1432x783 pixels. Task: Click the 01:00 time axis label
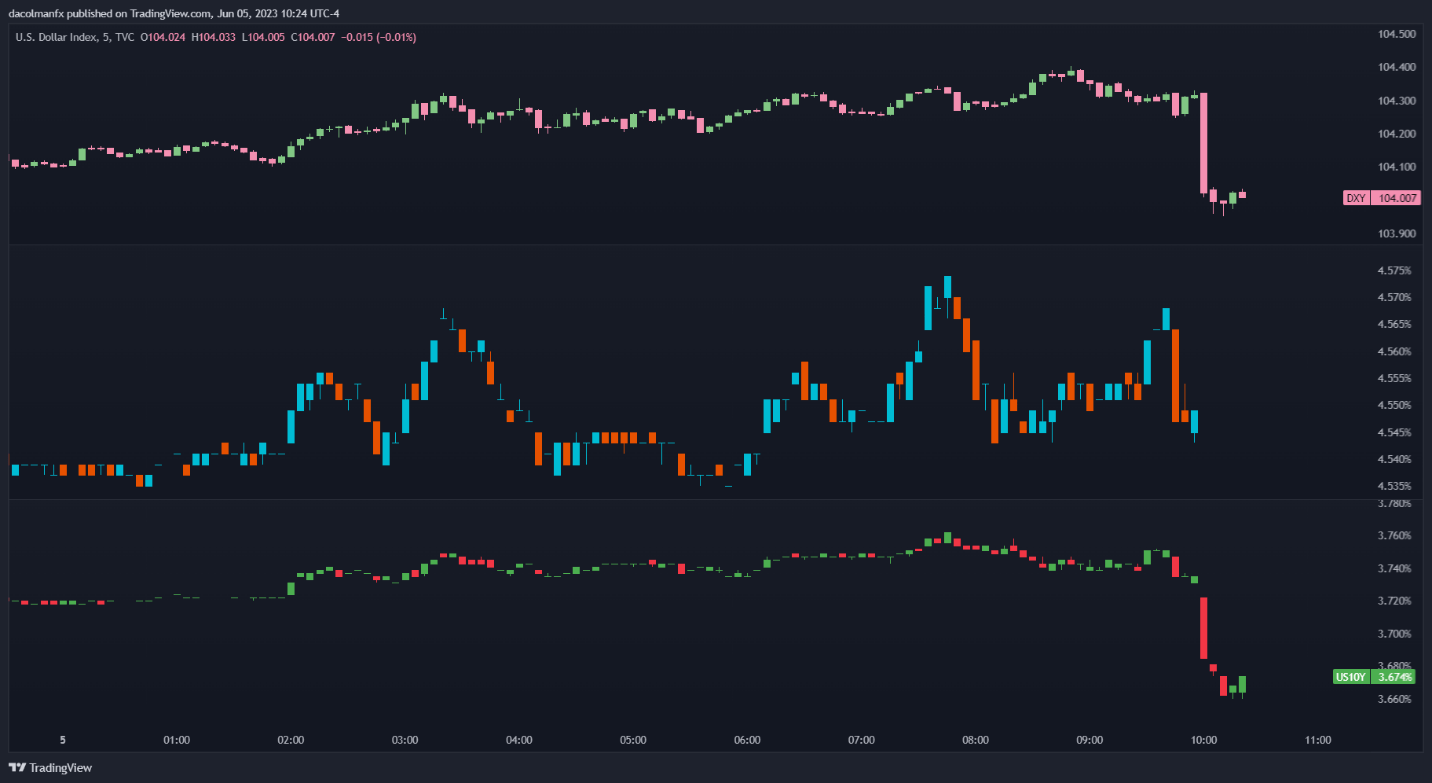pyautogui.click(x=177, y=741)
